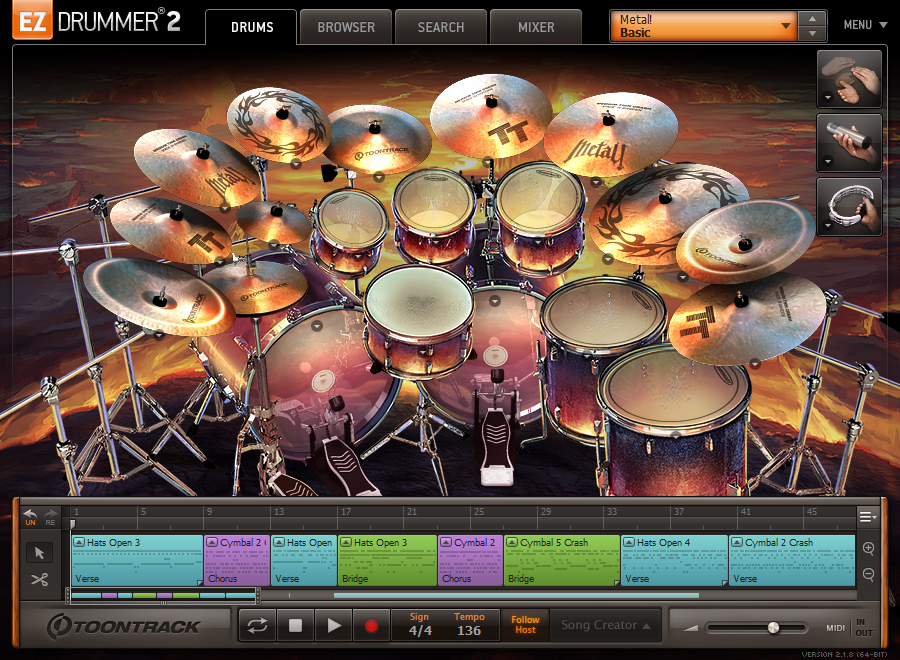The image size is (900, 660).
Task: Expand the Cymbal 2 Crash block menu arrow
Action: click(738, 542)
